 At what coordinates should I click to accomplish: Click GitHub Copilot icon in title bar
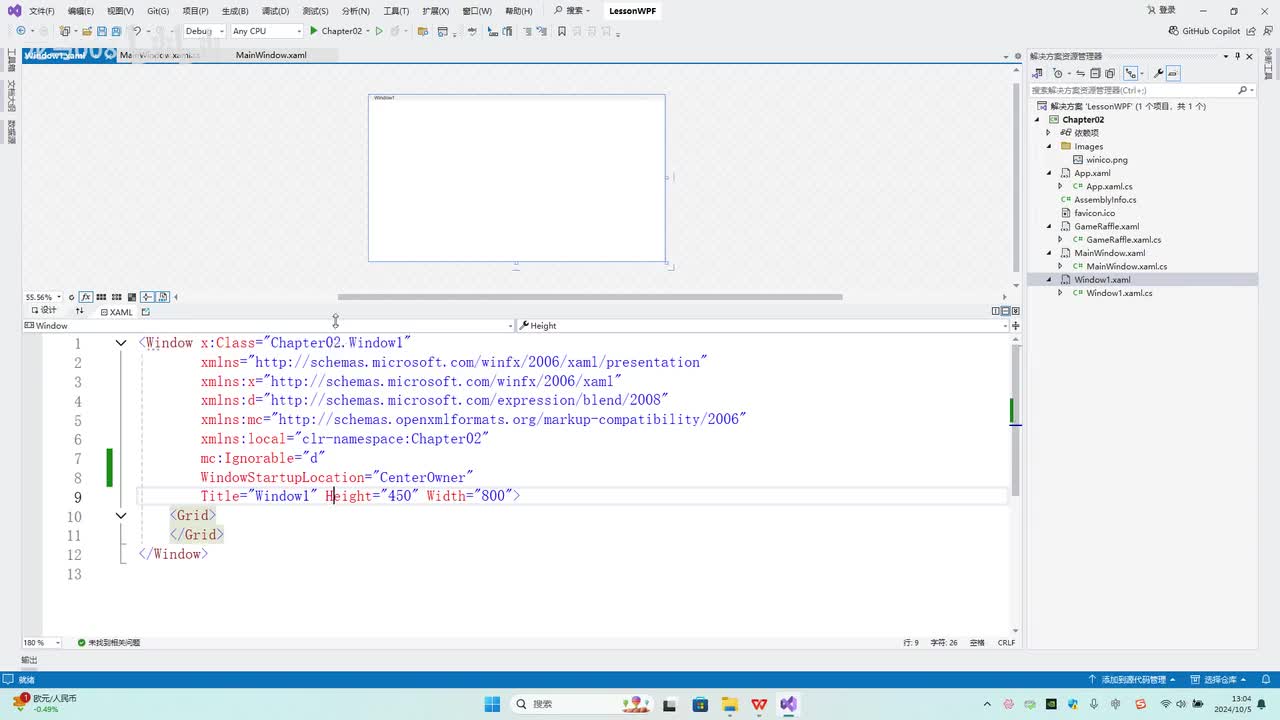1175,31
